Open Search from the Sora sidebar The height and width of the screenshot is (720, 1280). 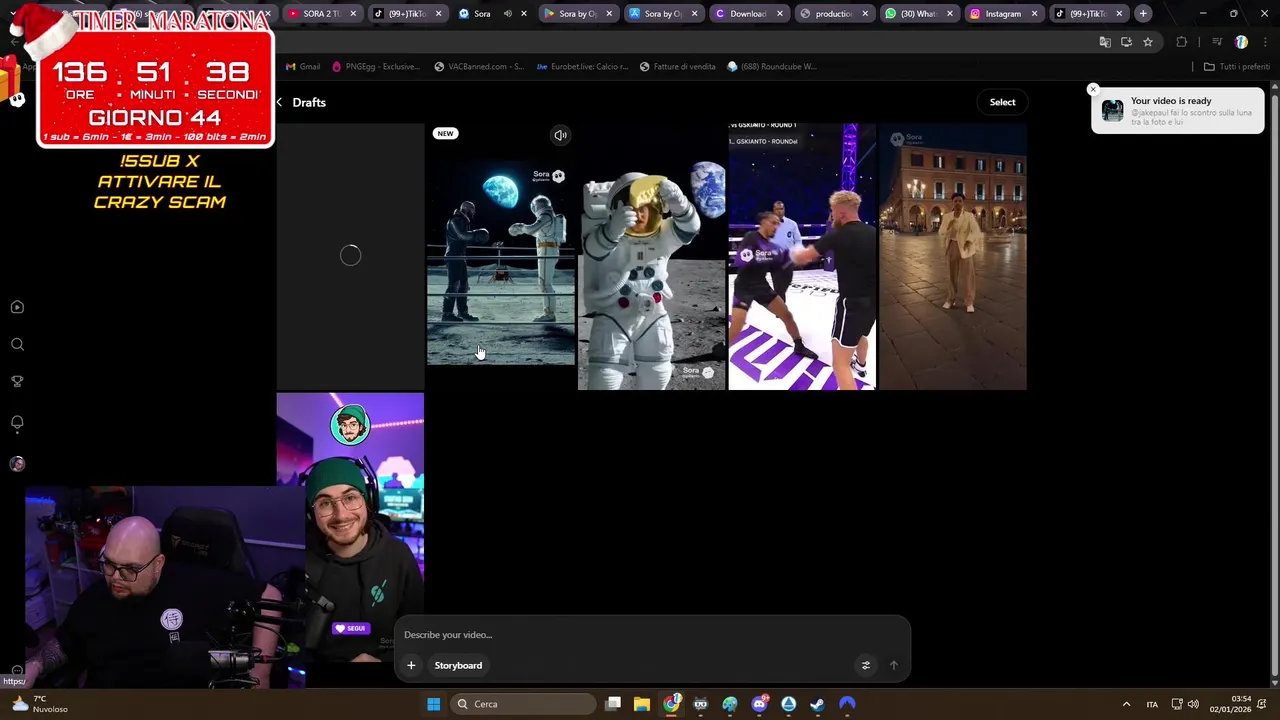pos(17,344)
